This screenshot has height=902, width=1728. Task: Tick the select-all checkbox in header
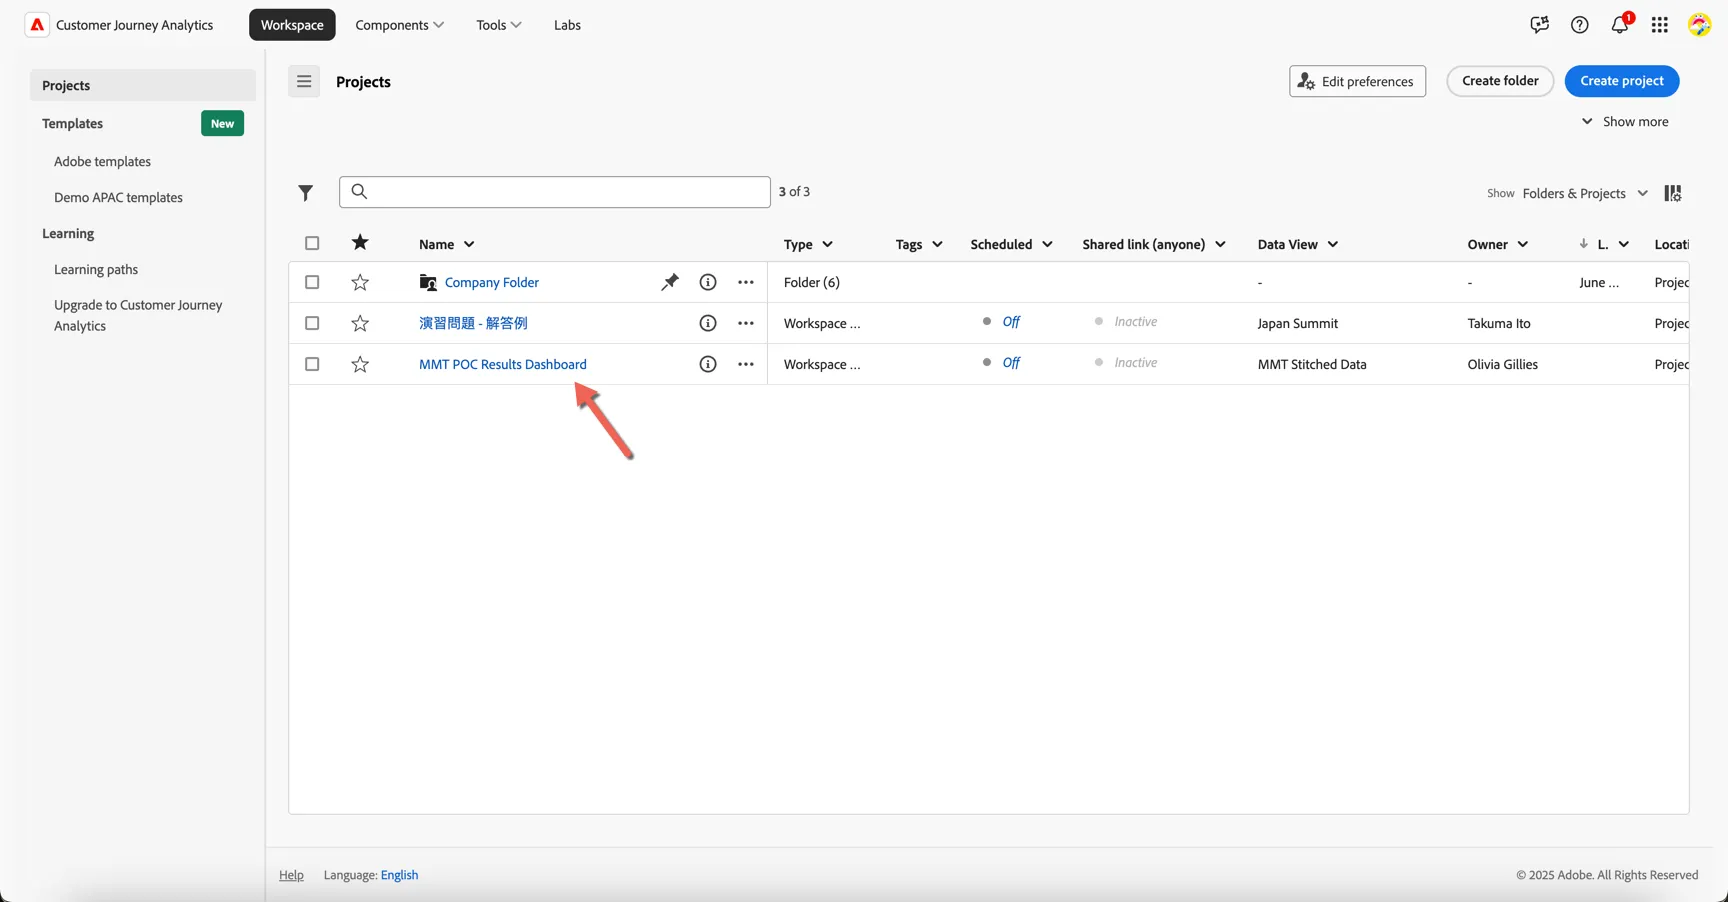point(312,243)
